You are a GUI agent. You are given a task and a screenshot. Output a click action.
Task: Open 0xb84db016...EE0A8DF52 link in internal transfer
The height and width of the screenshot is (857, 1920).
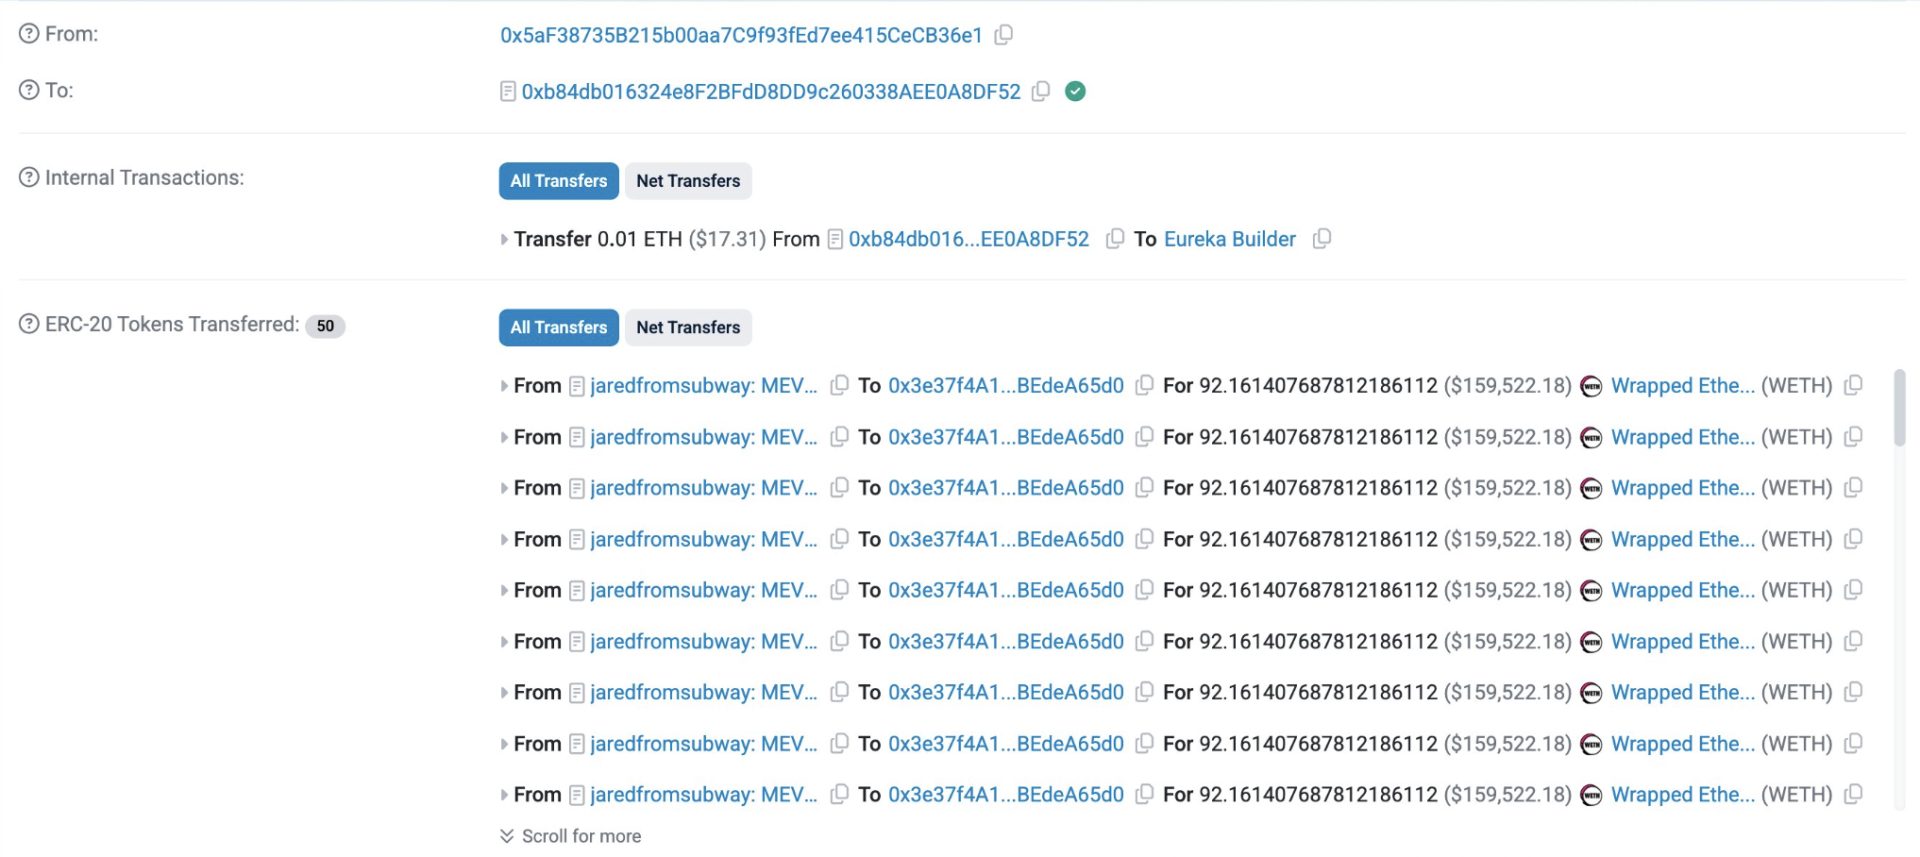coord(968,240)
